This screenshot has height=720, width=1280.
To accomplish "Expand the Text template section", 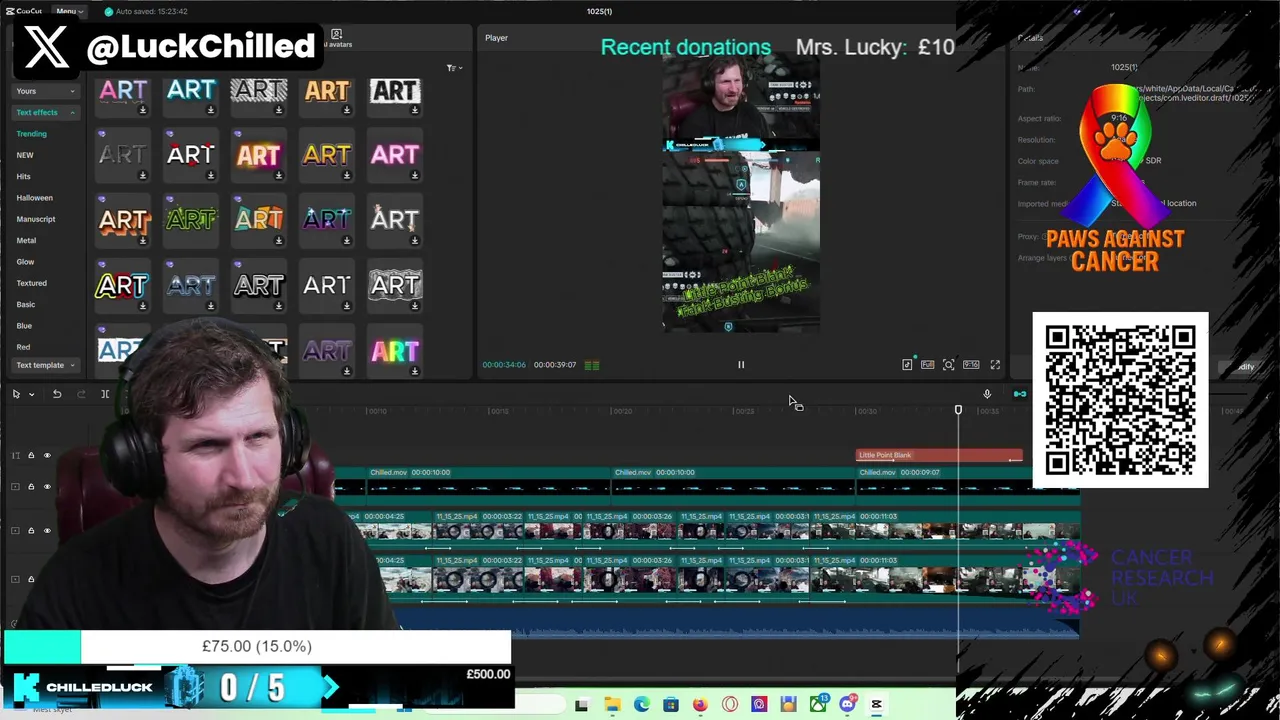I will coord(45,365).
